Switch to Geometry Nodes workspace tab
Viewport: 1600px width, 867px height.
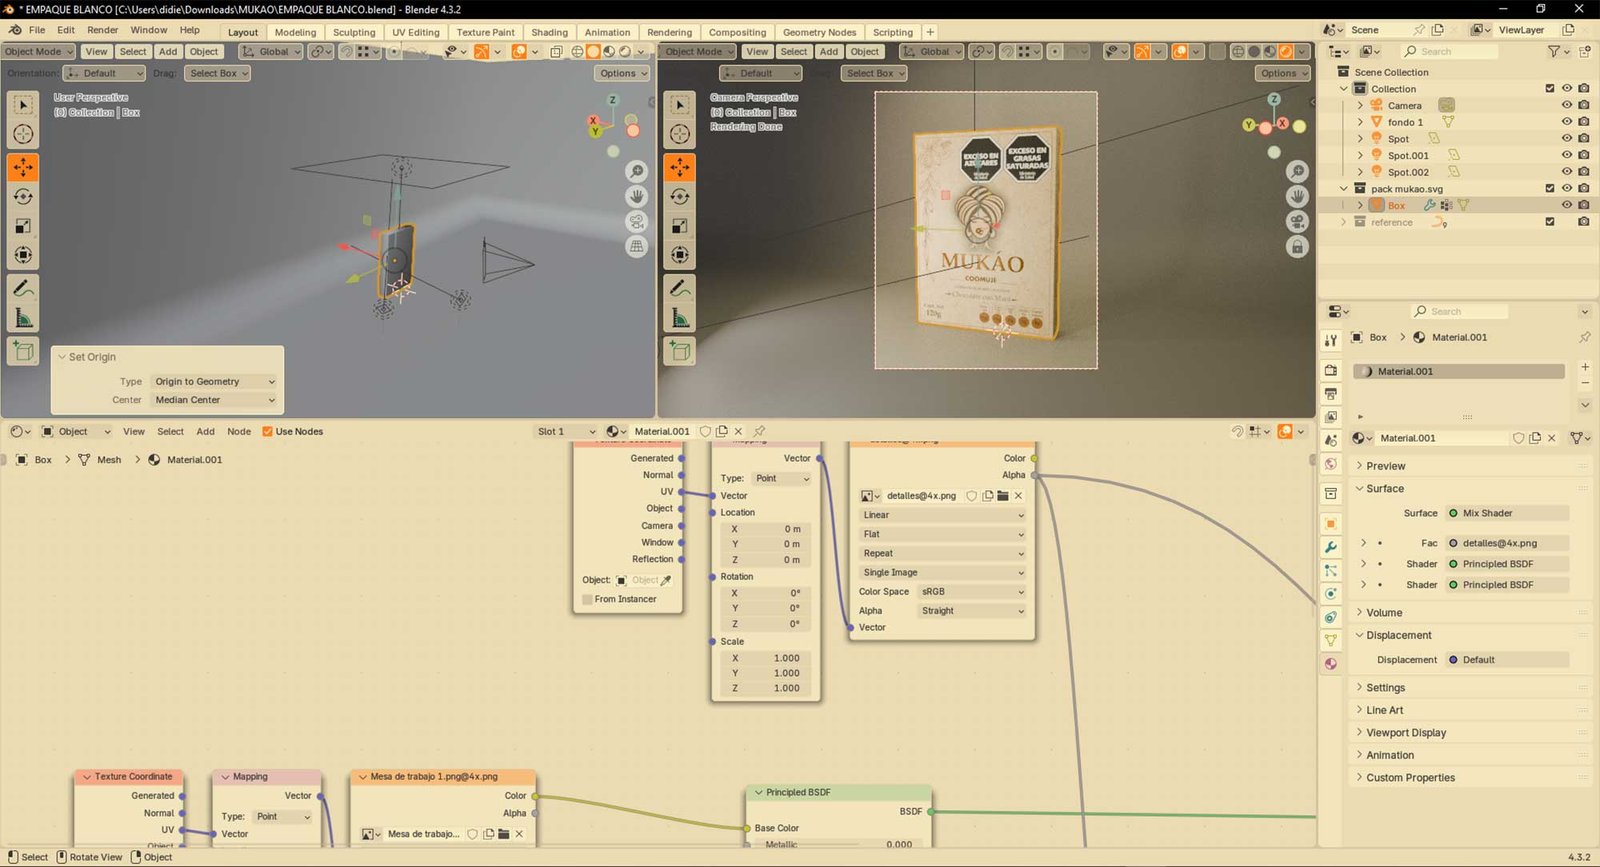point(819,32)
